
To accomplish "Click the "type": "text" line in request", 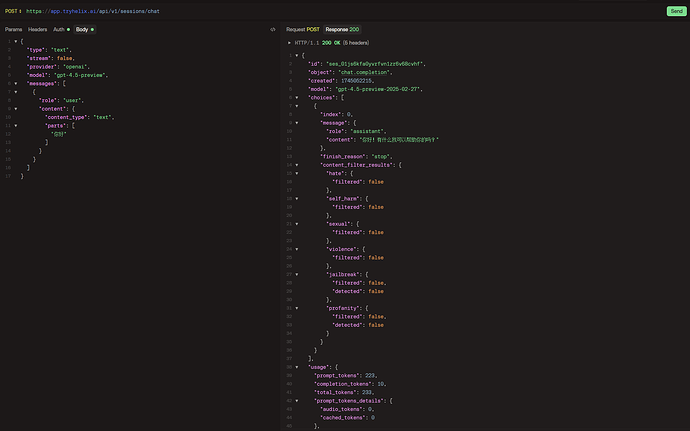I will tap(49, 50).
